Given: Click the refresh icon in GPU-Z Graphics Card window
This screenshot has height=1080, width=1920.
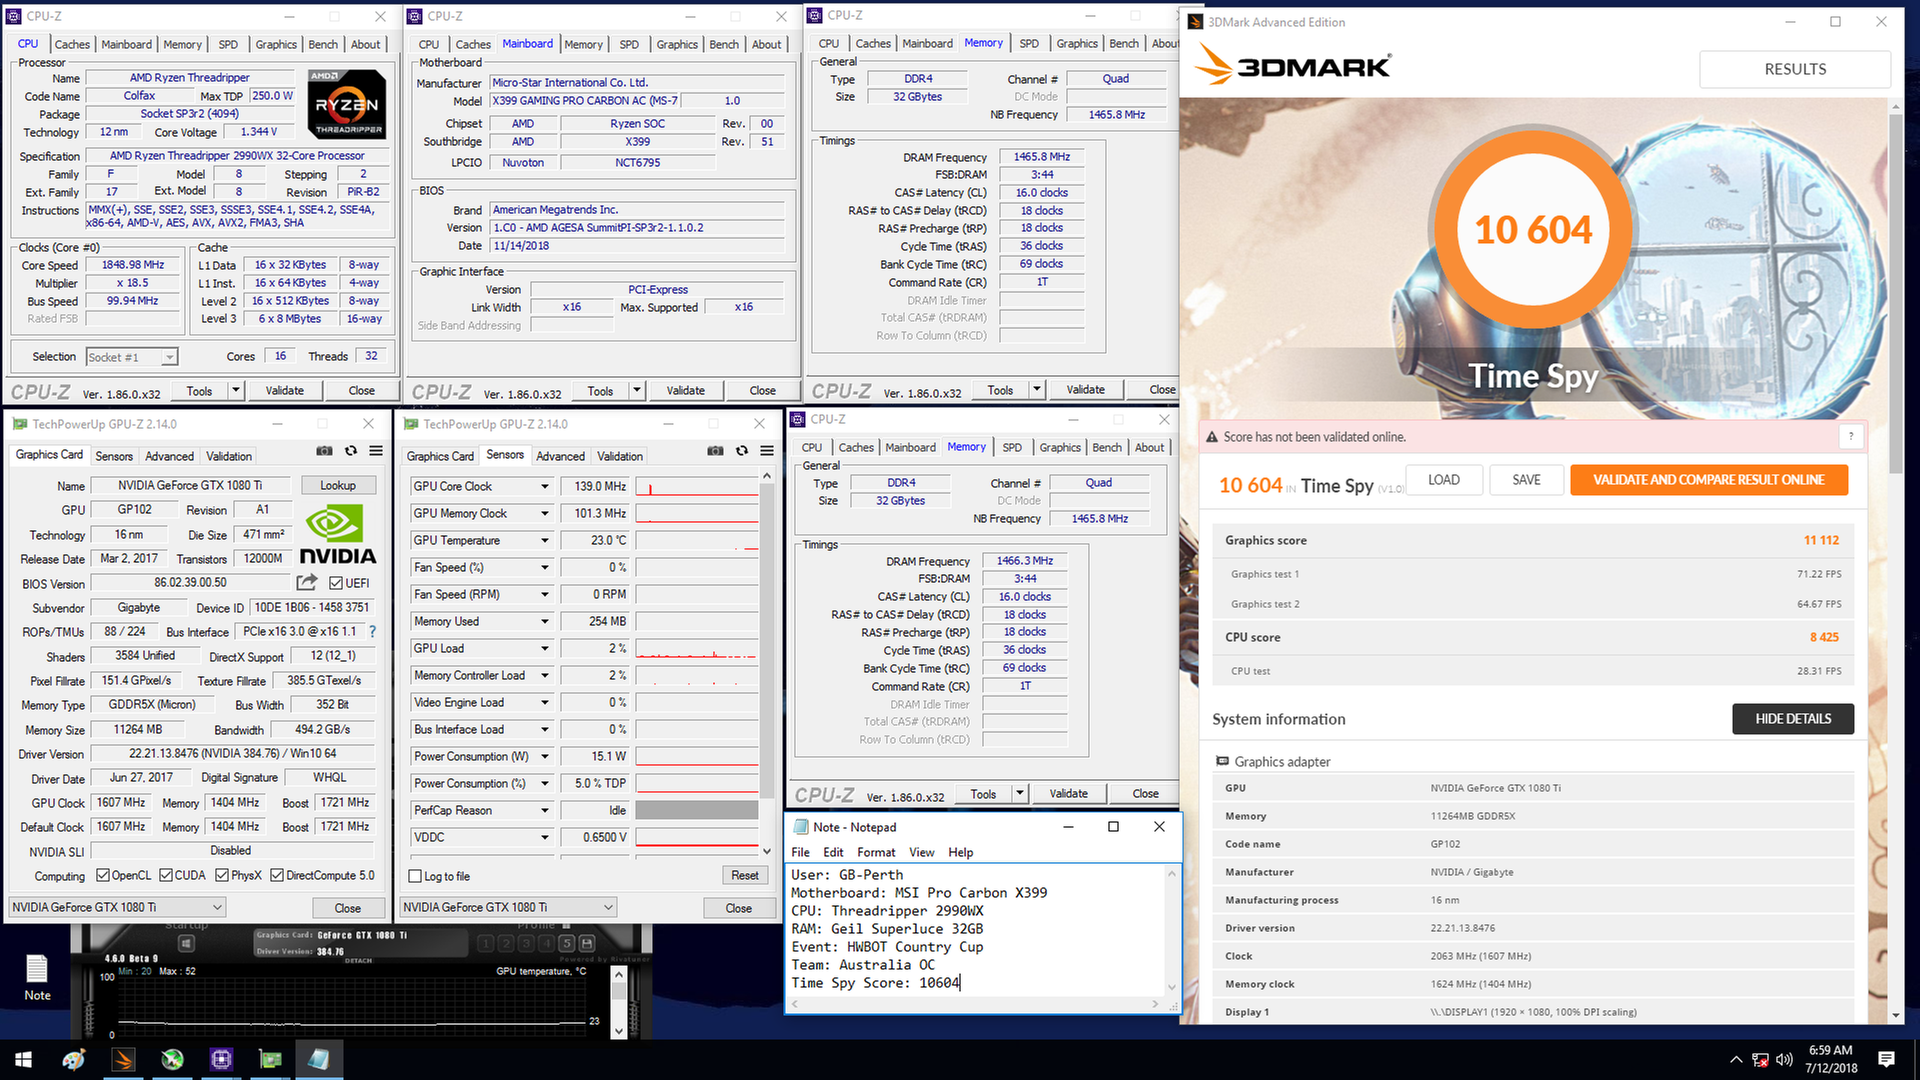Looking at the screenshot, I should tap(351, 451).
